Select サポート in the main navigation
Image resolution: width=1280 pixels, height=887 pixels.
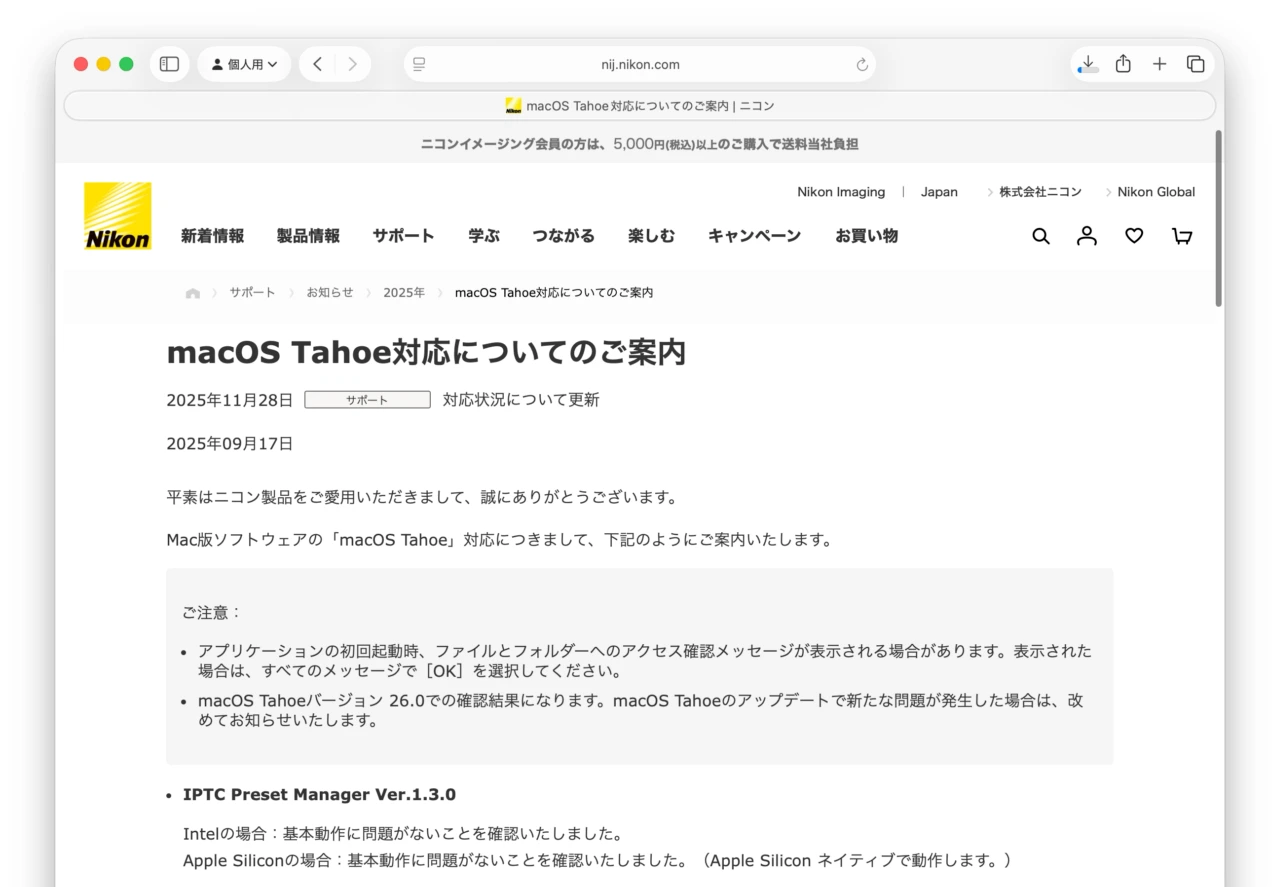pyautogui.click(x=403, y=236)
